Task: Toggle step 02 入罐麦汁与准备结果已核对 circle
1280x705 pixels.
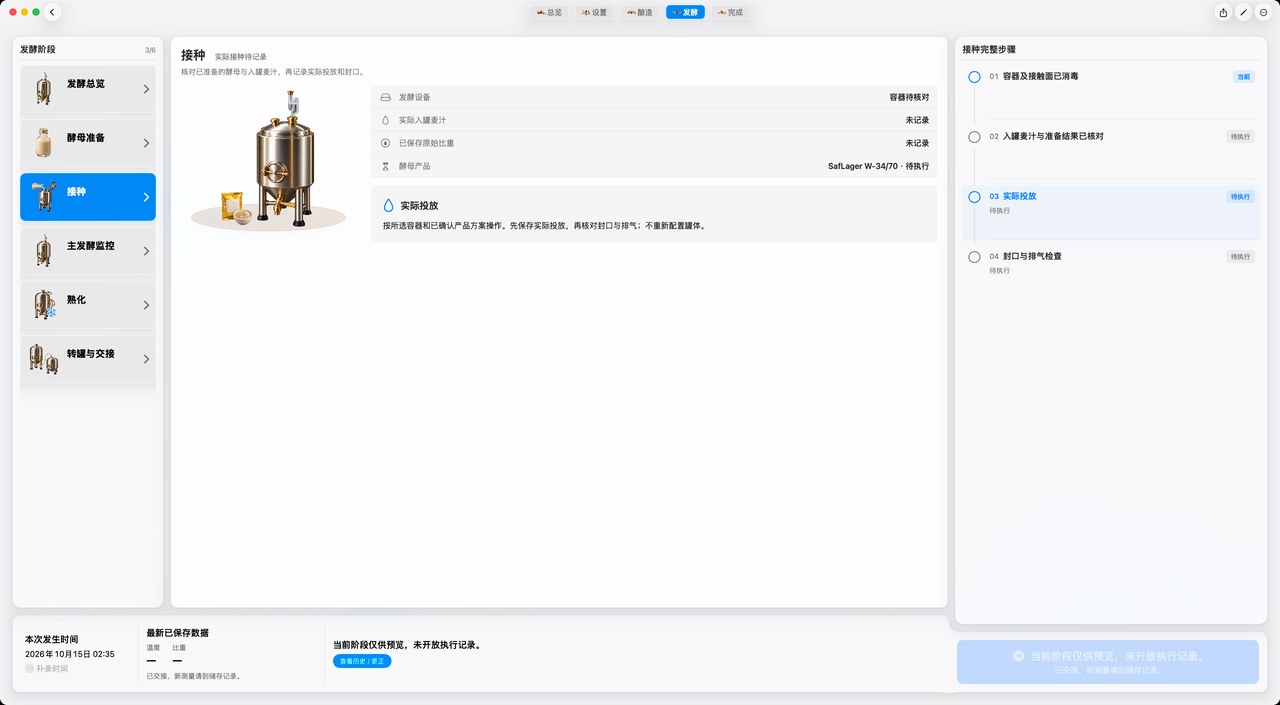Action: coord(974,137)
